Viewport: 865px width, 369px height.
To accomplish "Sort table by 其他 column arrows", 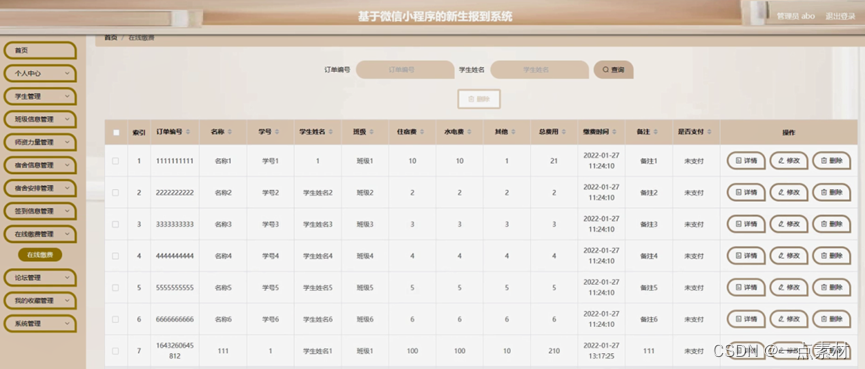I will coord(513,132).
